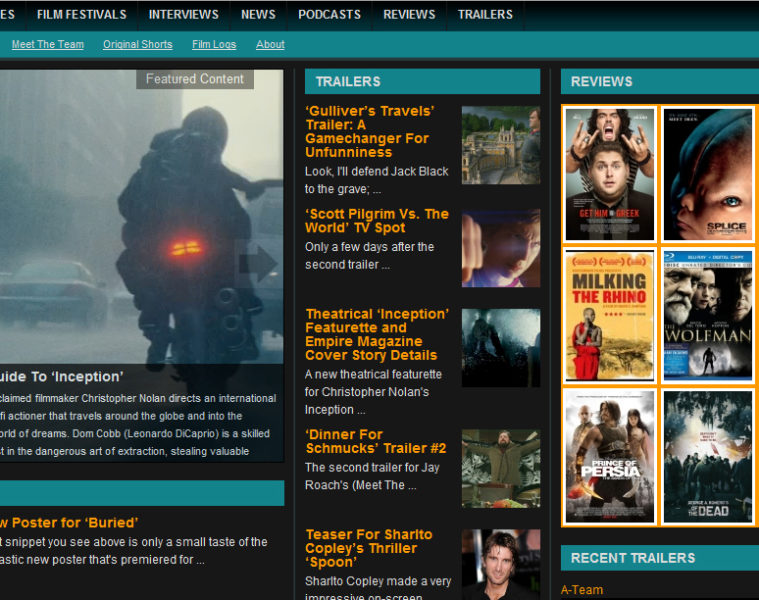759x600 pixels.
Task: Open the Scott Pilgrim trailer thumbnail
Action: click(500, 248)
